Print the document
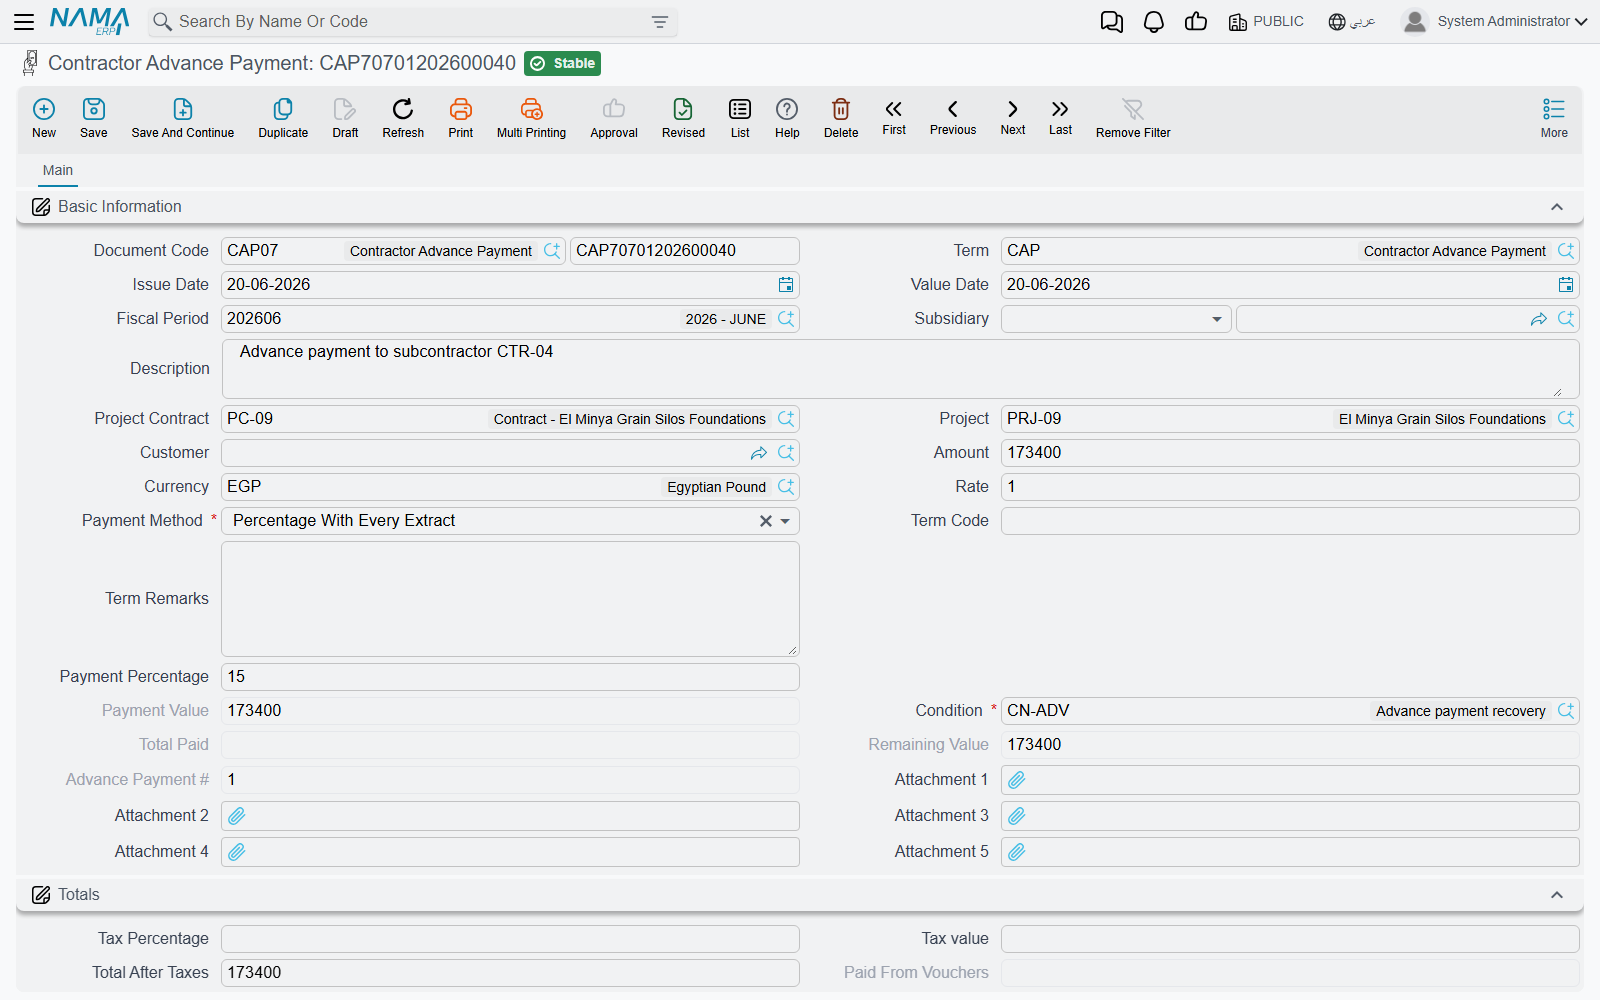This screenshot has height=1000, width=1600. (x=461, y=118)
